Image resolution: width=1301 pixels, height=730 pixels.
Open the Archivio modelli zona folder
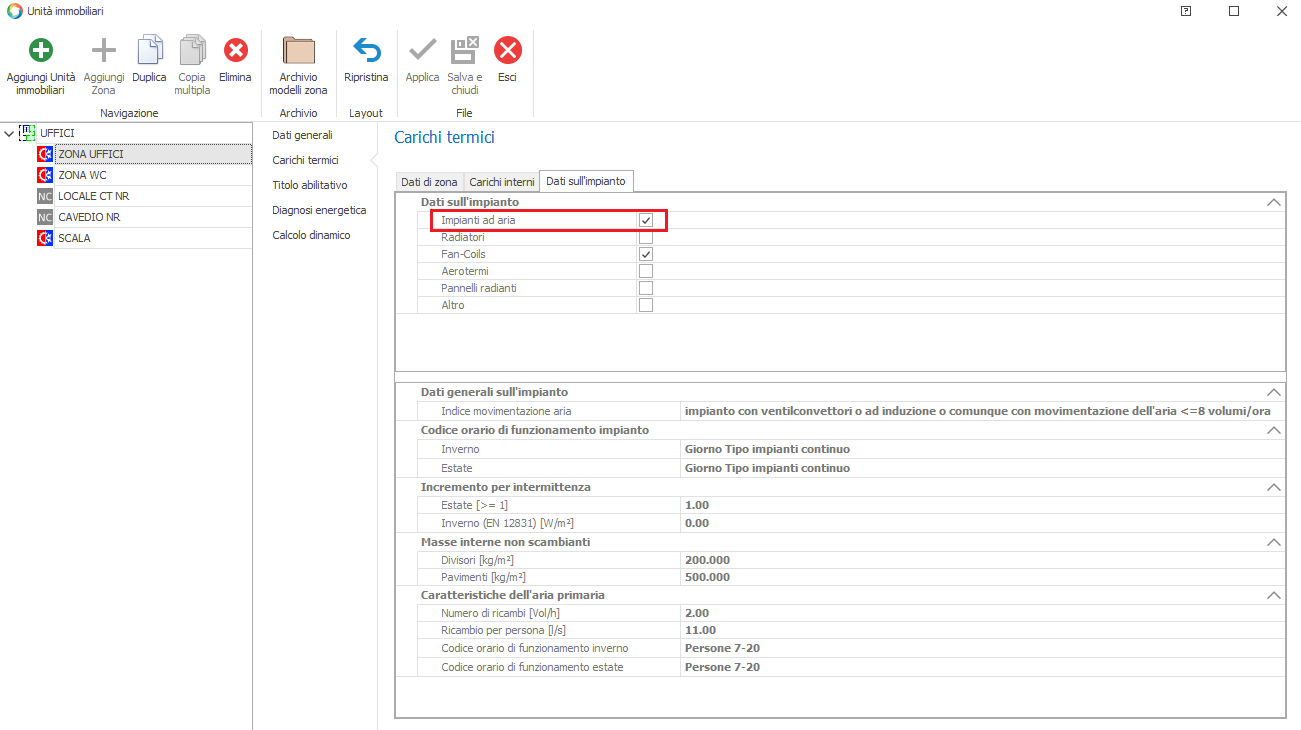click(298, 51)
